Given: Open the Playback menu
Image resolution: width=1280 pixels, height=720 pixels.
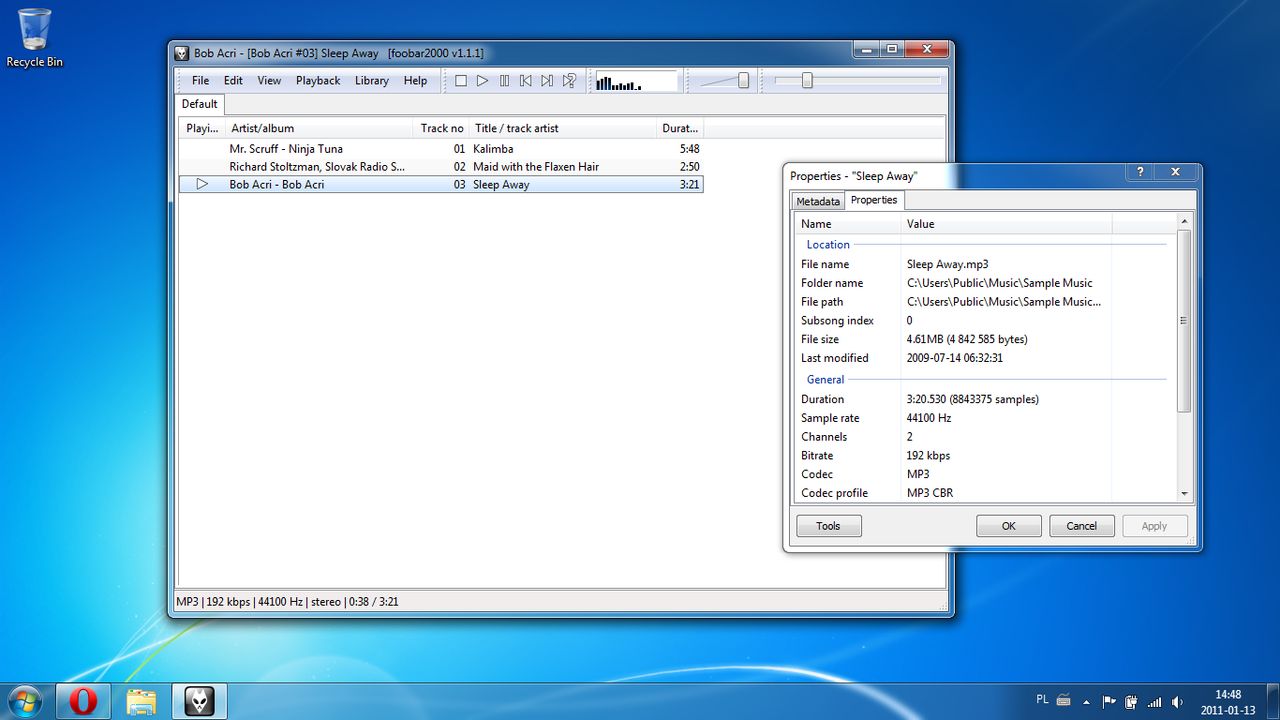Looking at the screenshot, I should 318,81.
